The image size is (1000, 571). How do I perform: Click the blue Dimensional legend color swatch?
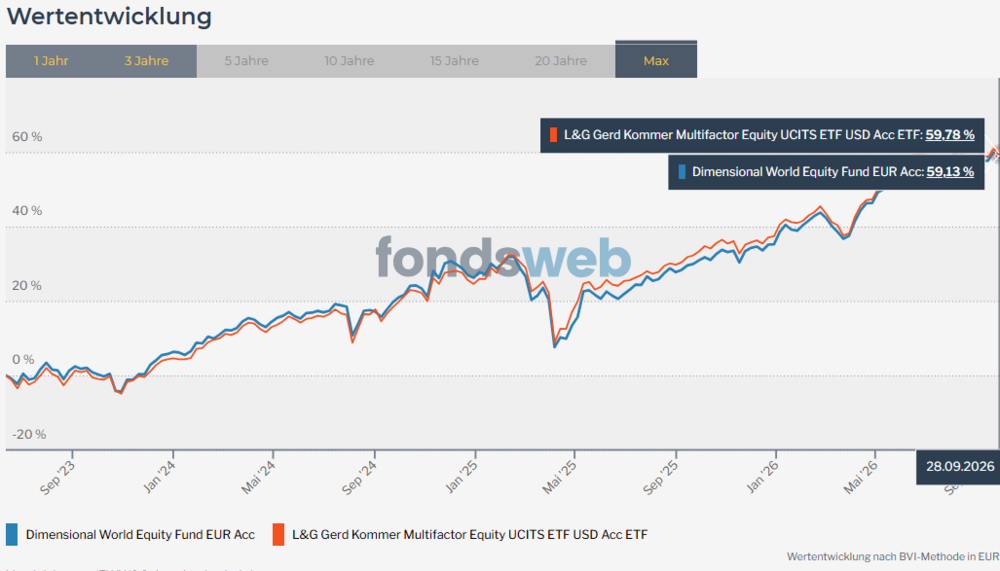(x=11, y=535)
